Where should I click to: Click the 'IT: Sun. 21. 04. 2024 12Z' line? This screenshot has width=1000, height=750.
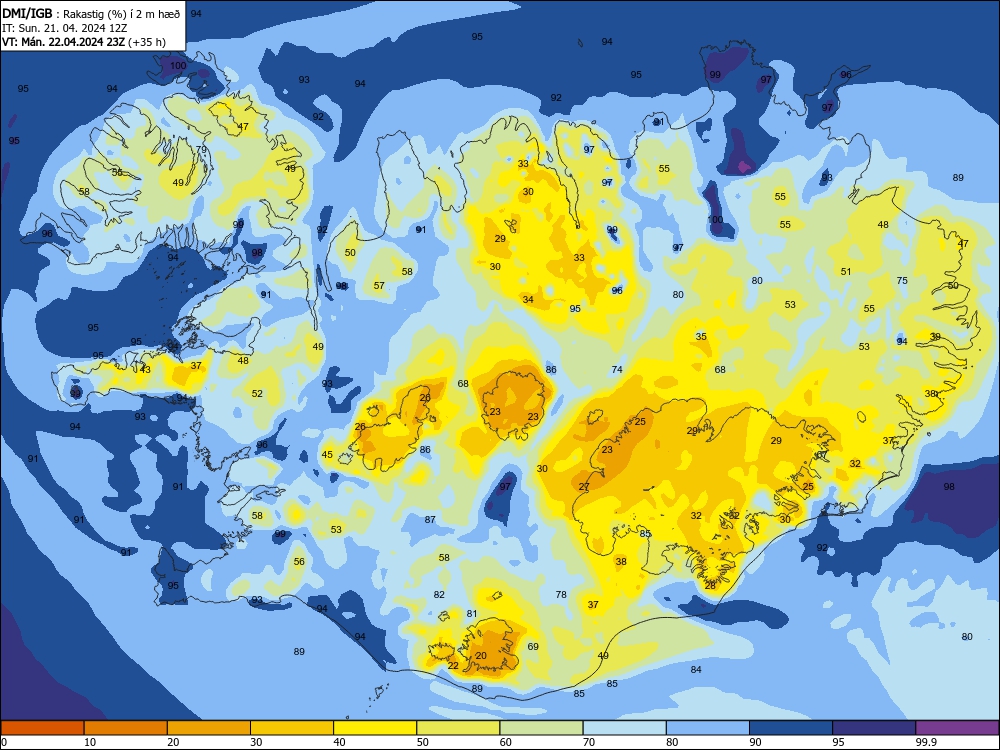click(x=65, y=28)
